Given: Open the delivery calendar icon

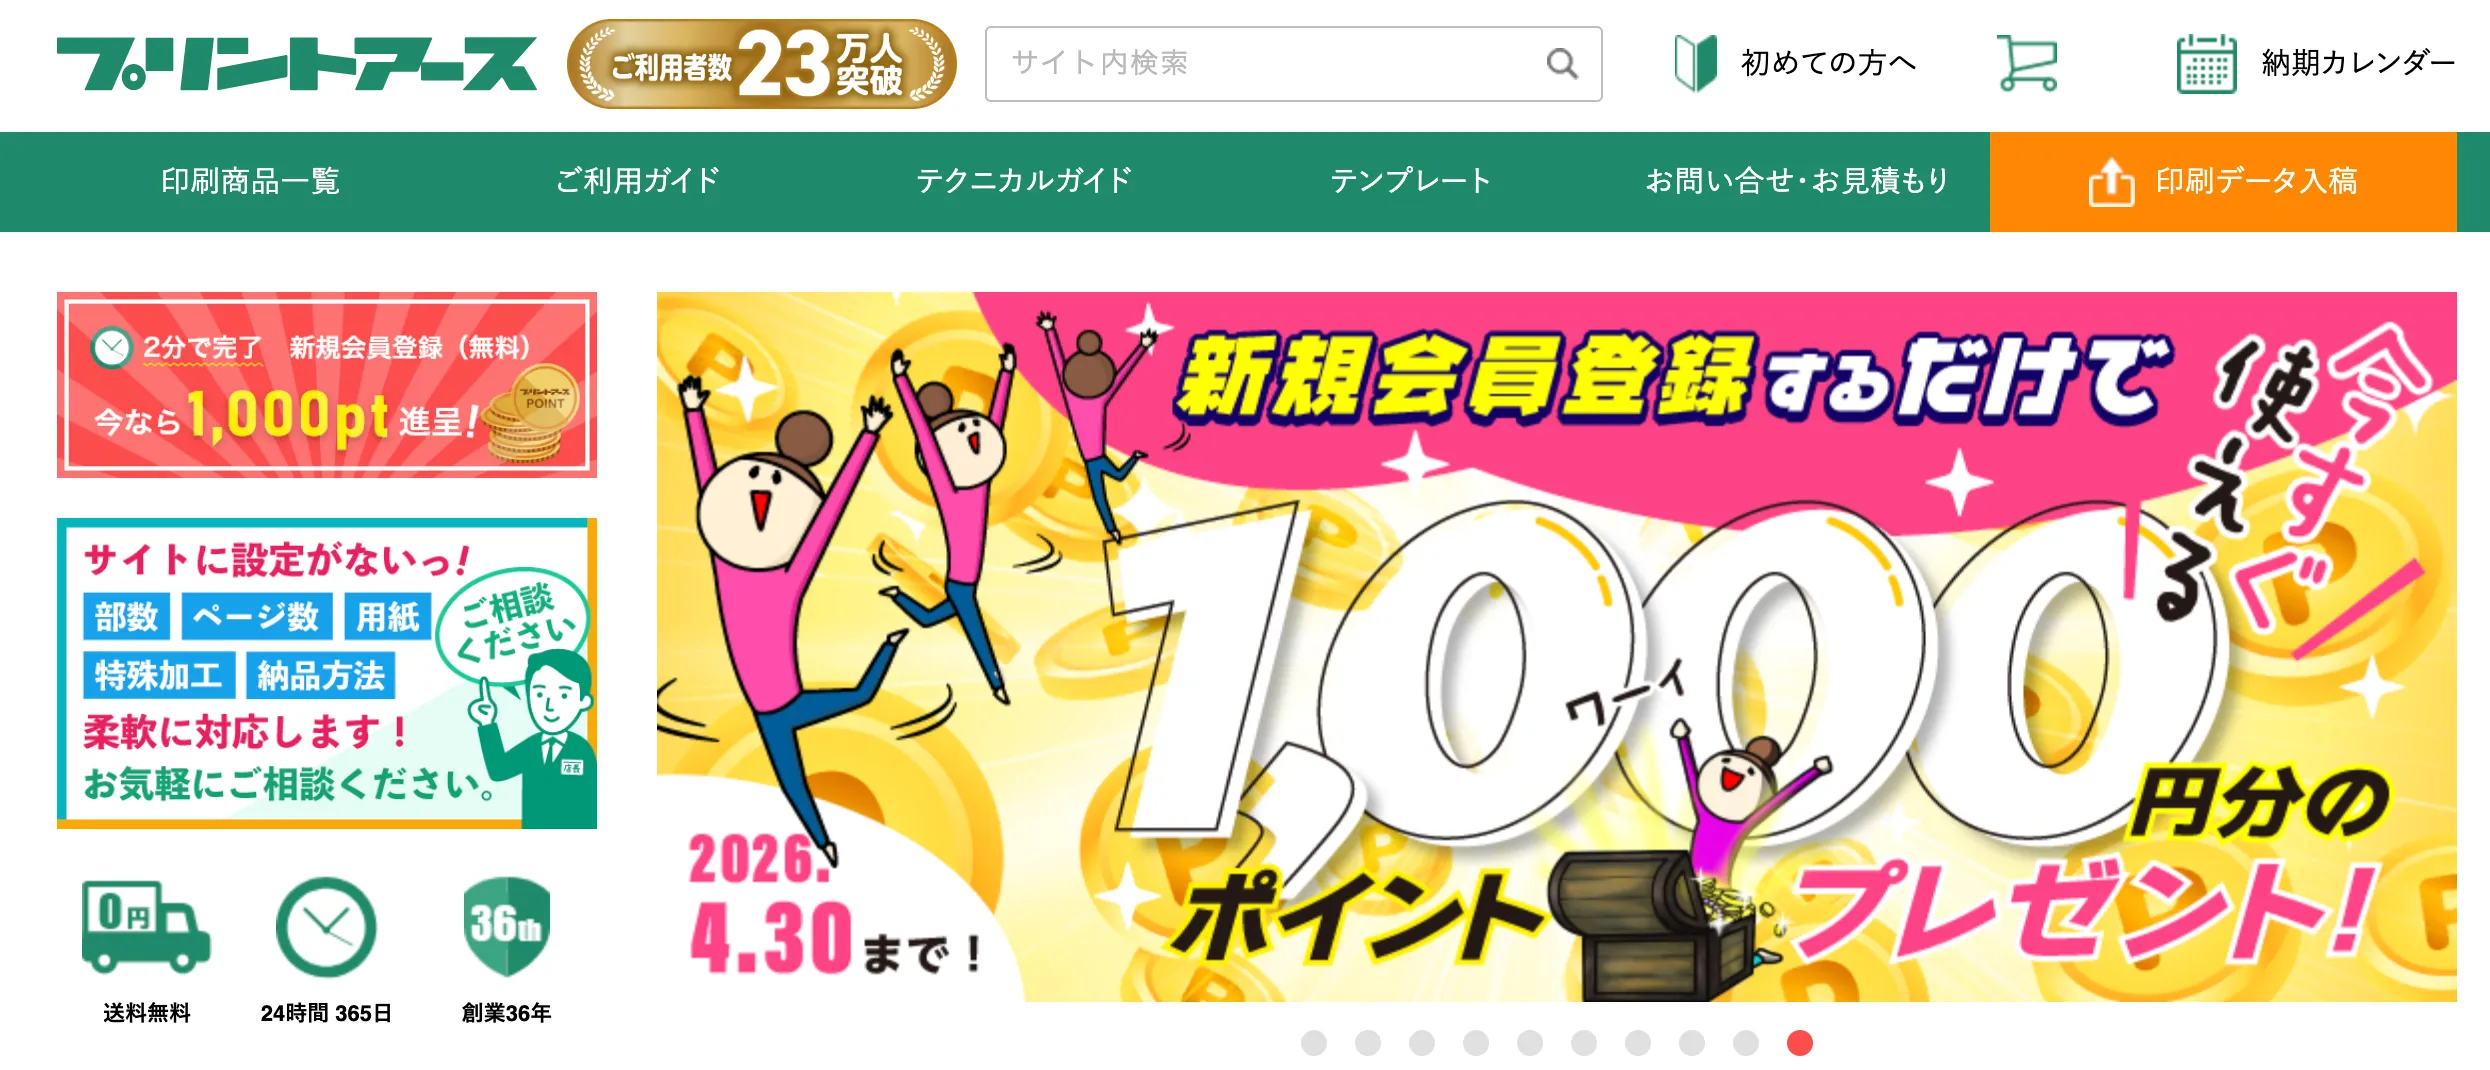Looking at the screenshot, I should 2206,63.
